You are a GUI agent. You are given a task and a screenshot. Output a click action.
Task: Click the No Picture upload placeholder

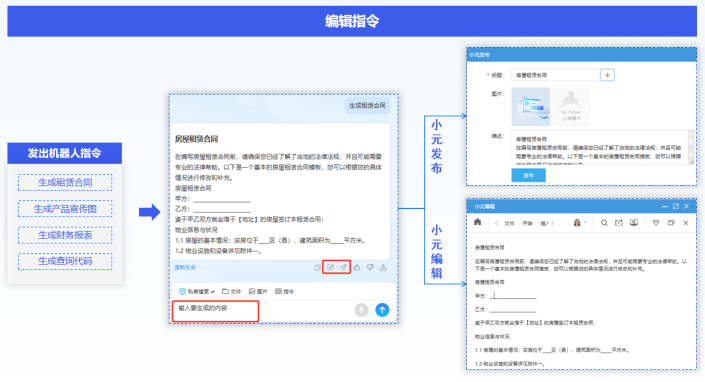pos(571,107)
